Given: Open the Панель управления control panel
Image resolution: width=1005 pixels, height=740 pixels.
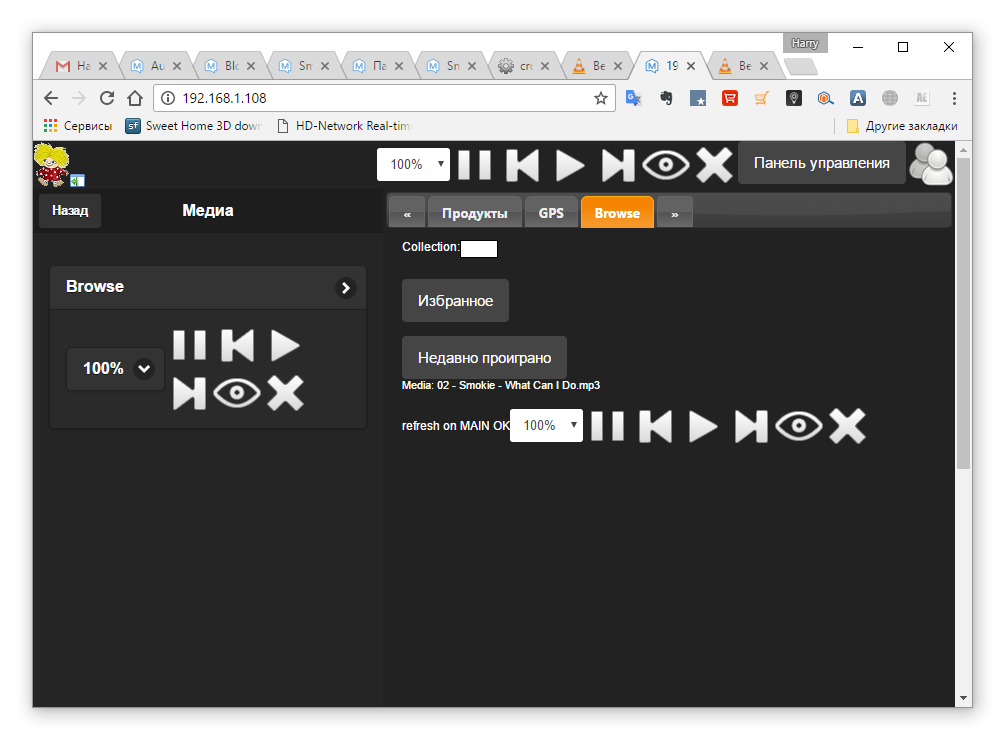Looking at the screenshot, I should click(822, 163).
